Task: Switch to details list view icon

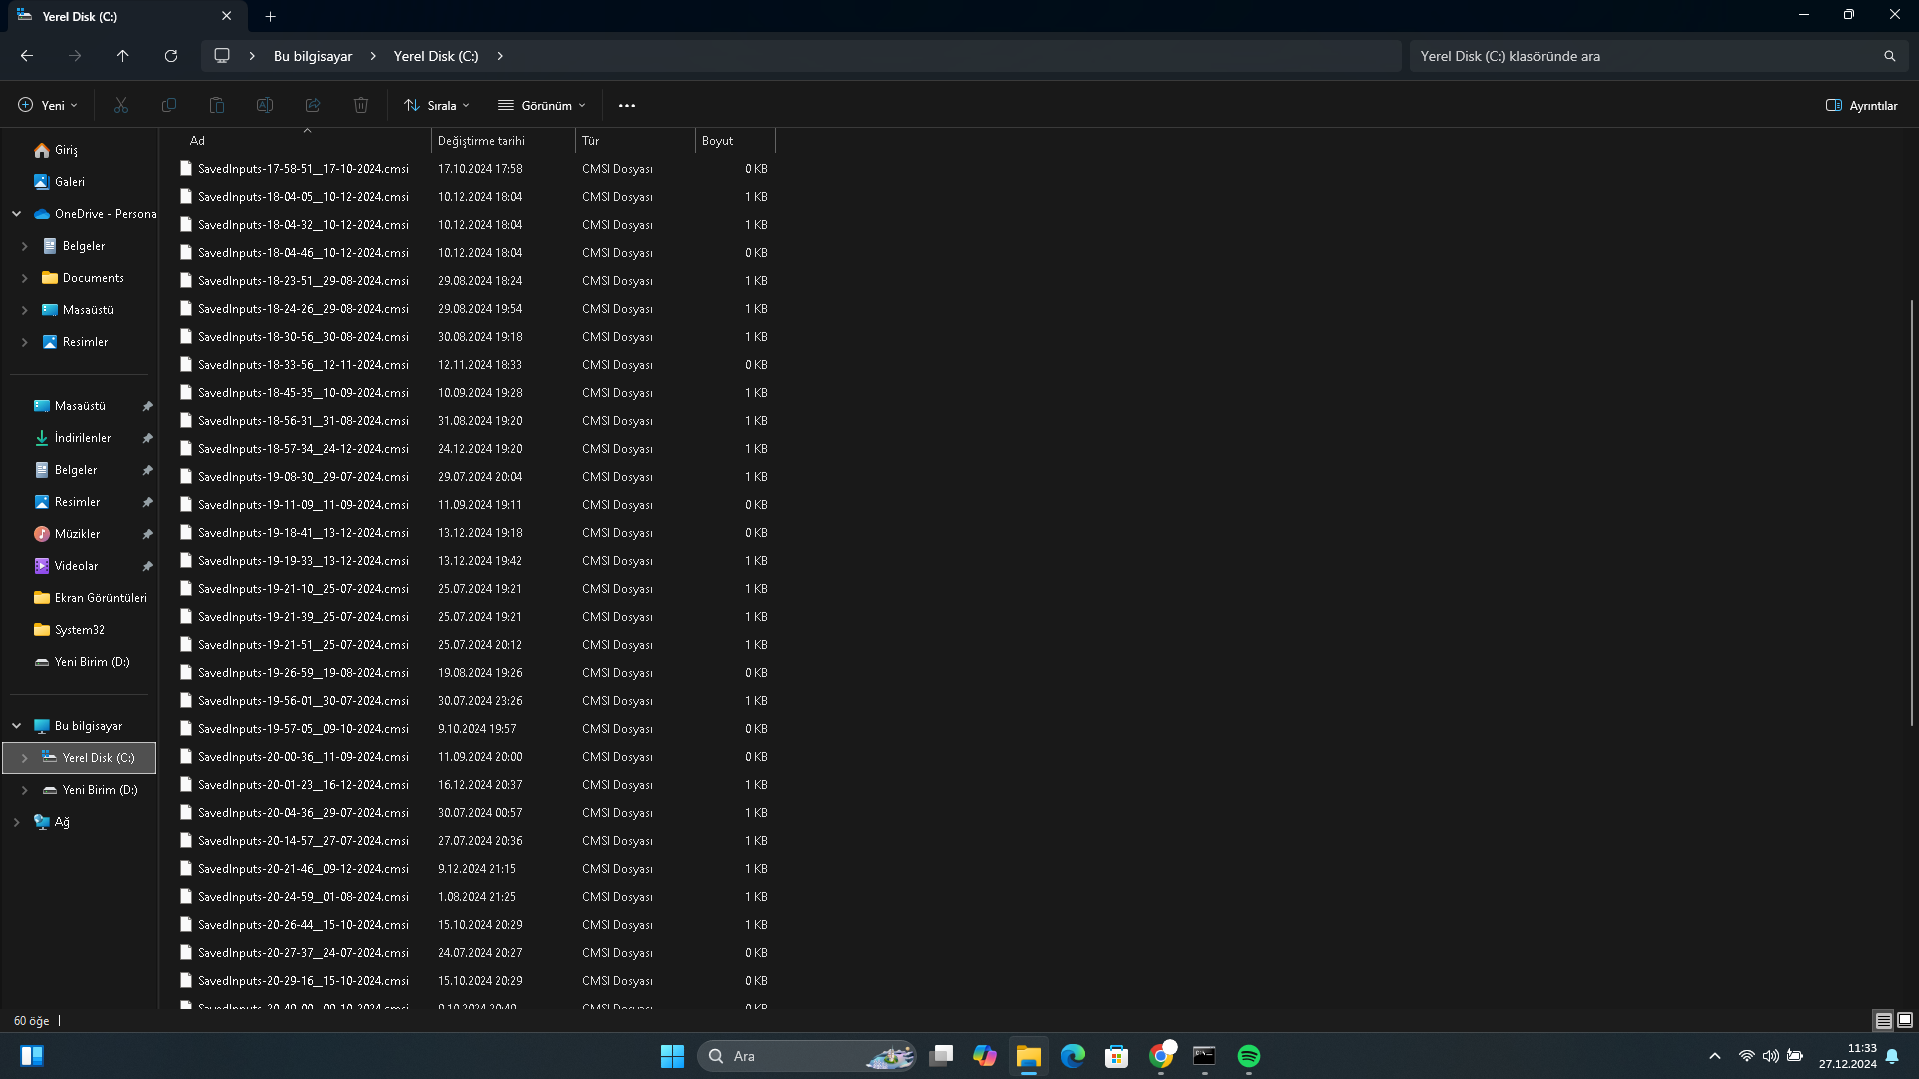Action: coord(1883,1020)
